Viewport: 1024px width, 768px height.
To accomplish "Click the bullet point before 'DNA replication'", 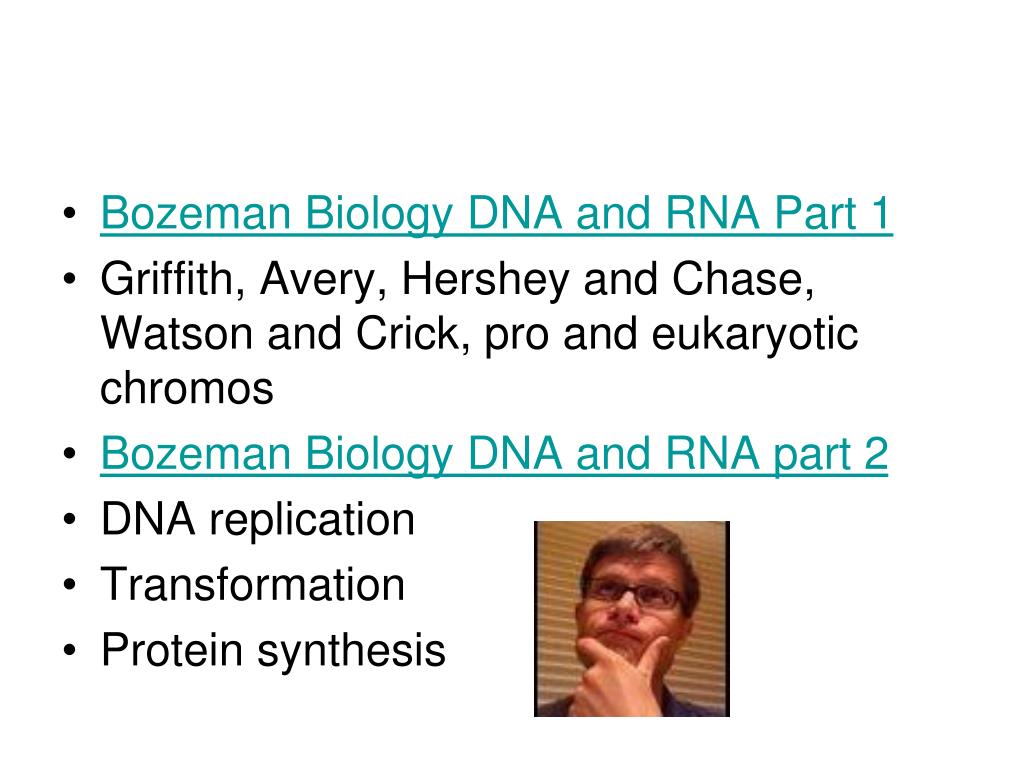I will (70, 520).
